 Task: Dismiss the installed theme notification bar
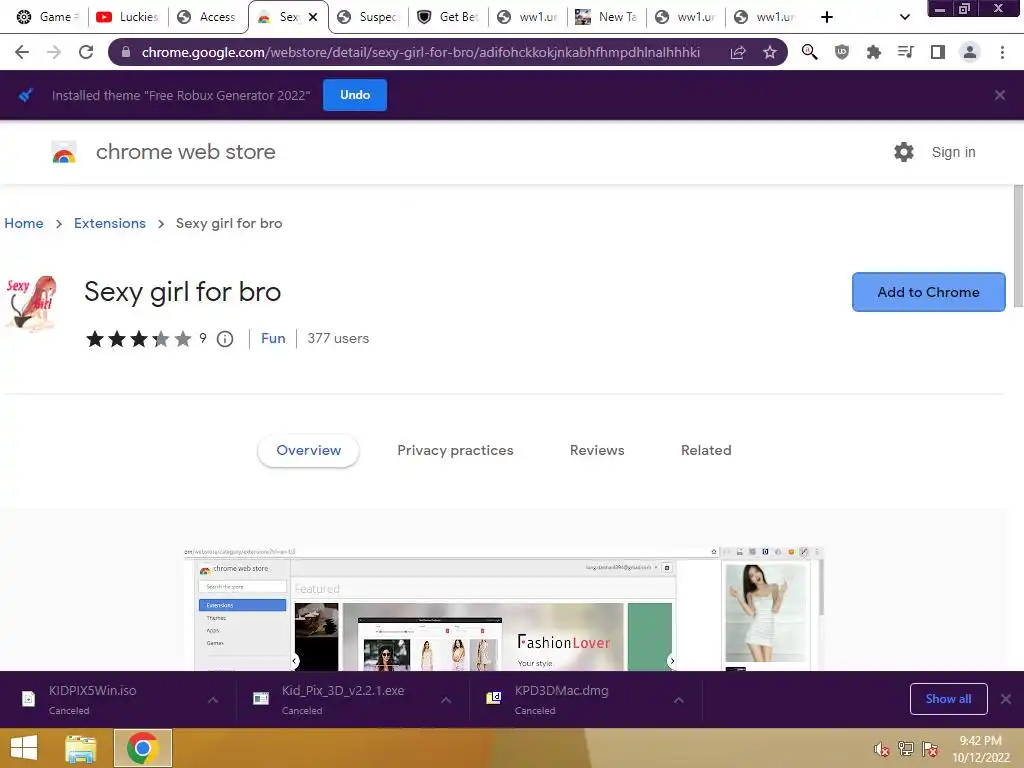pos(999,95)
